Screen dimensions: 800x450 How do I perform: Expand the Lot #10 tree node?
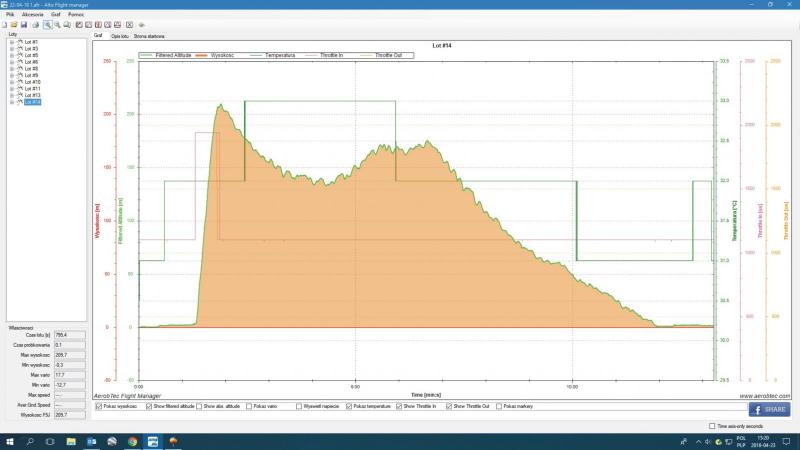(11, 82)
